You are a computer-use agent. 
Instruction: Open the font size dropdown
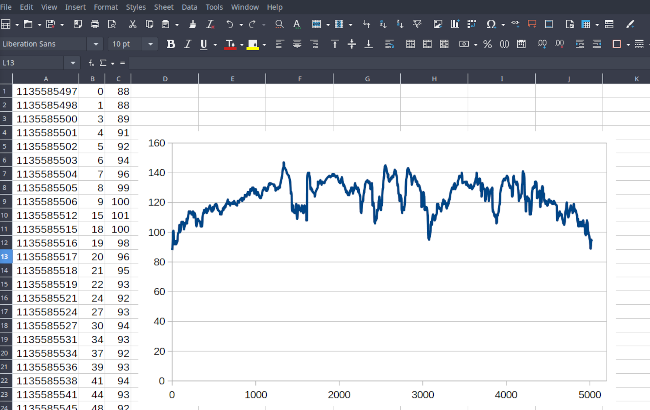(x=151, y=44)
